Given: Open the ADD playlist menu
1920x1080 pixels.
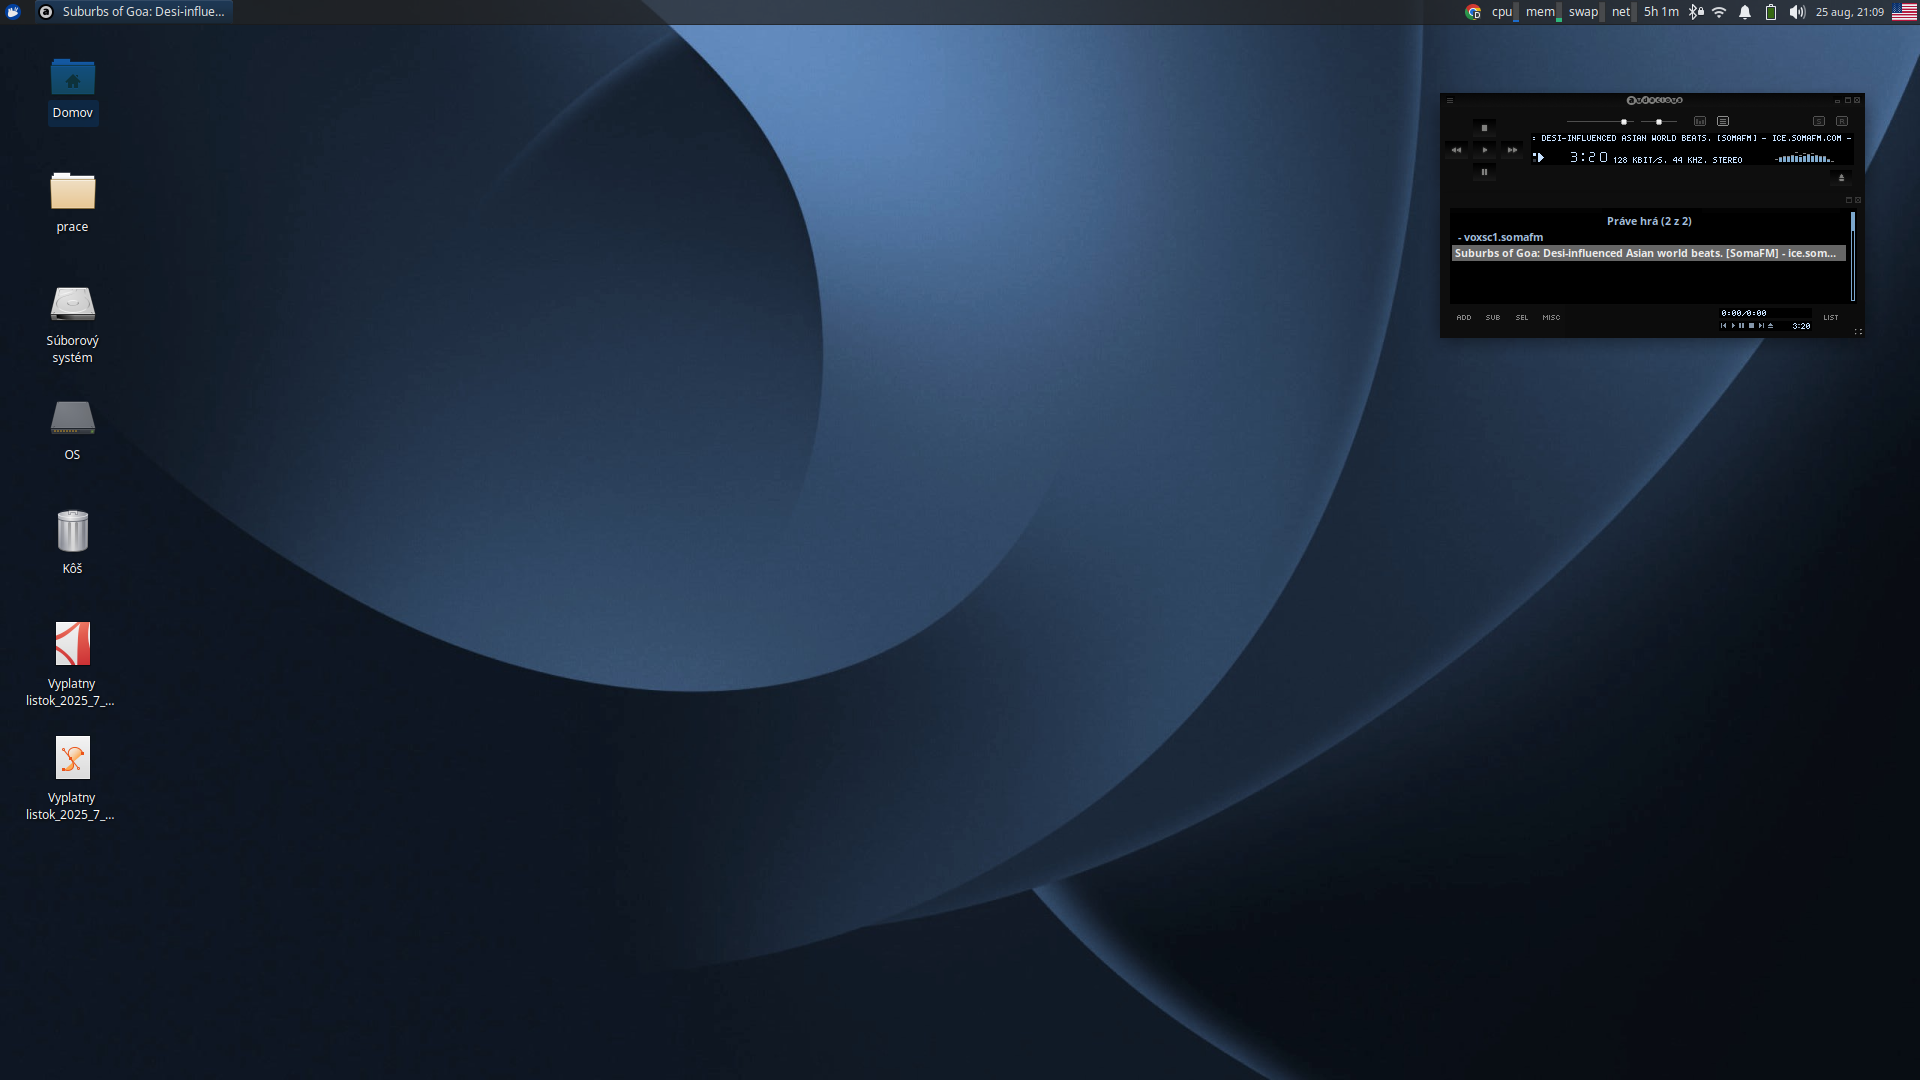Looking at the screenshot, I should click(1464, 318).
